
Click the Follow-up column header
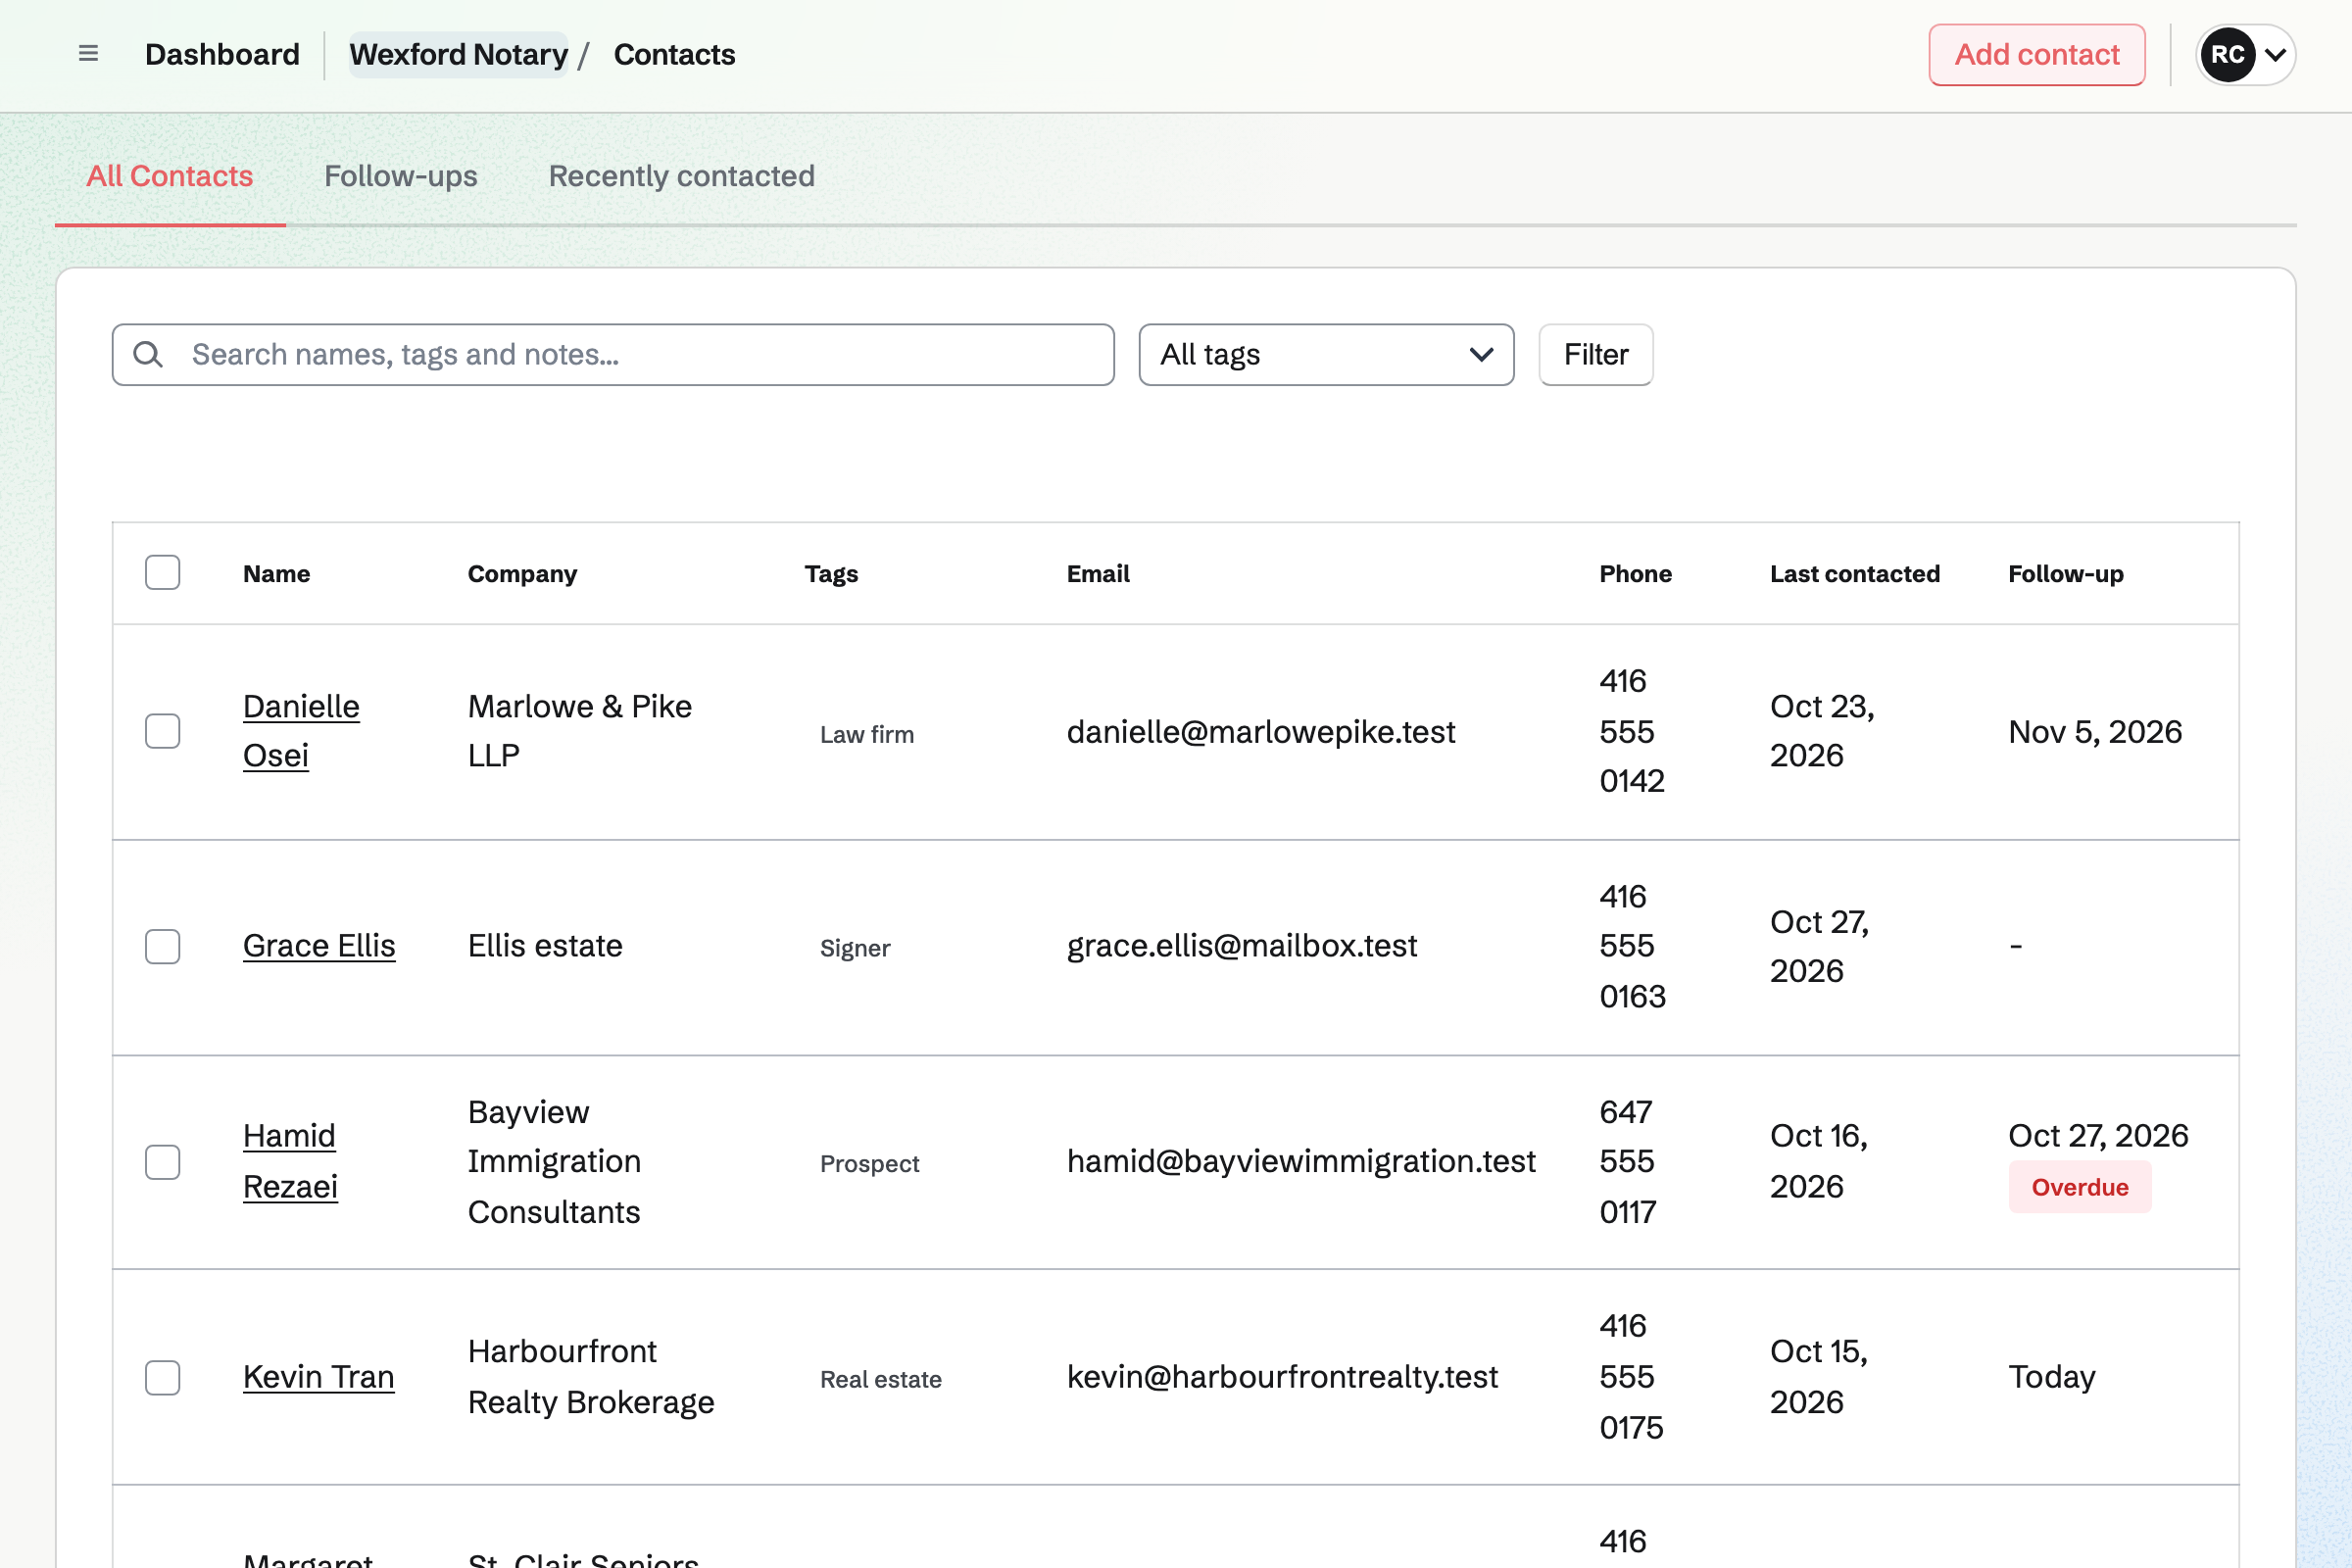coord(2066,573)
